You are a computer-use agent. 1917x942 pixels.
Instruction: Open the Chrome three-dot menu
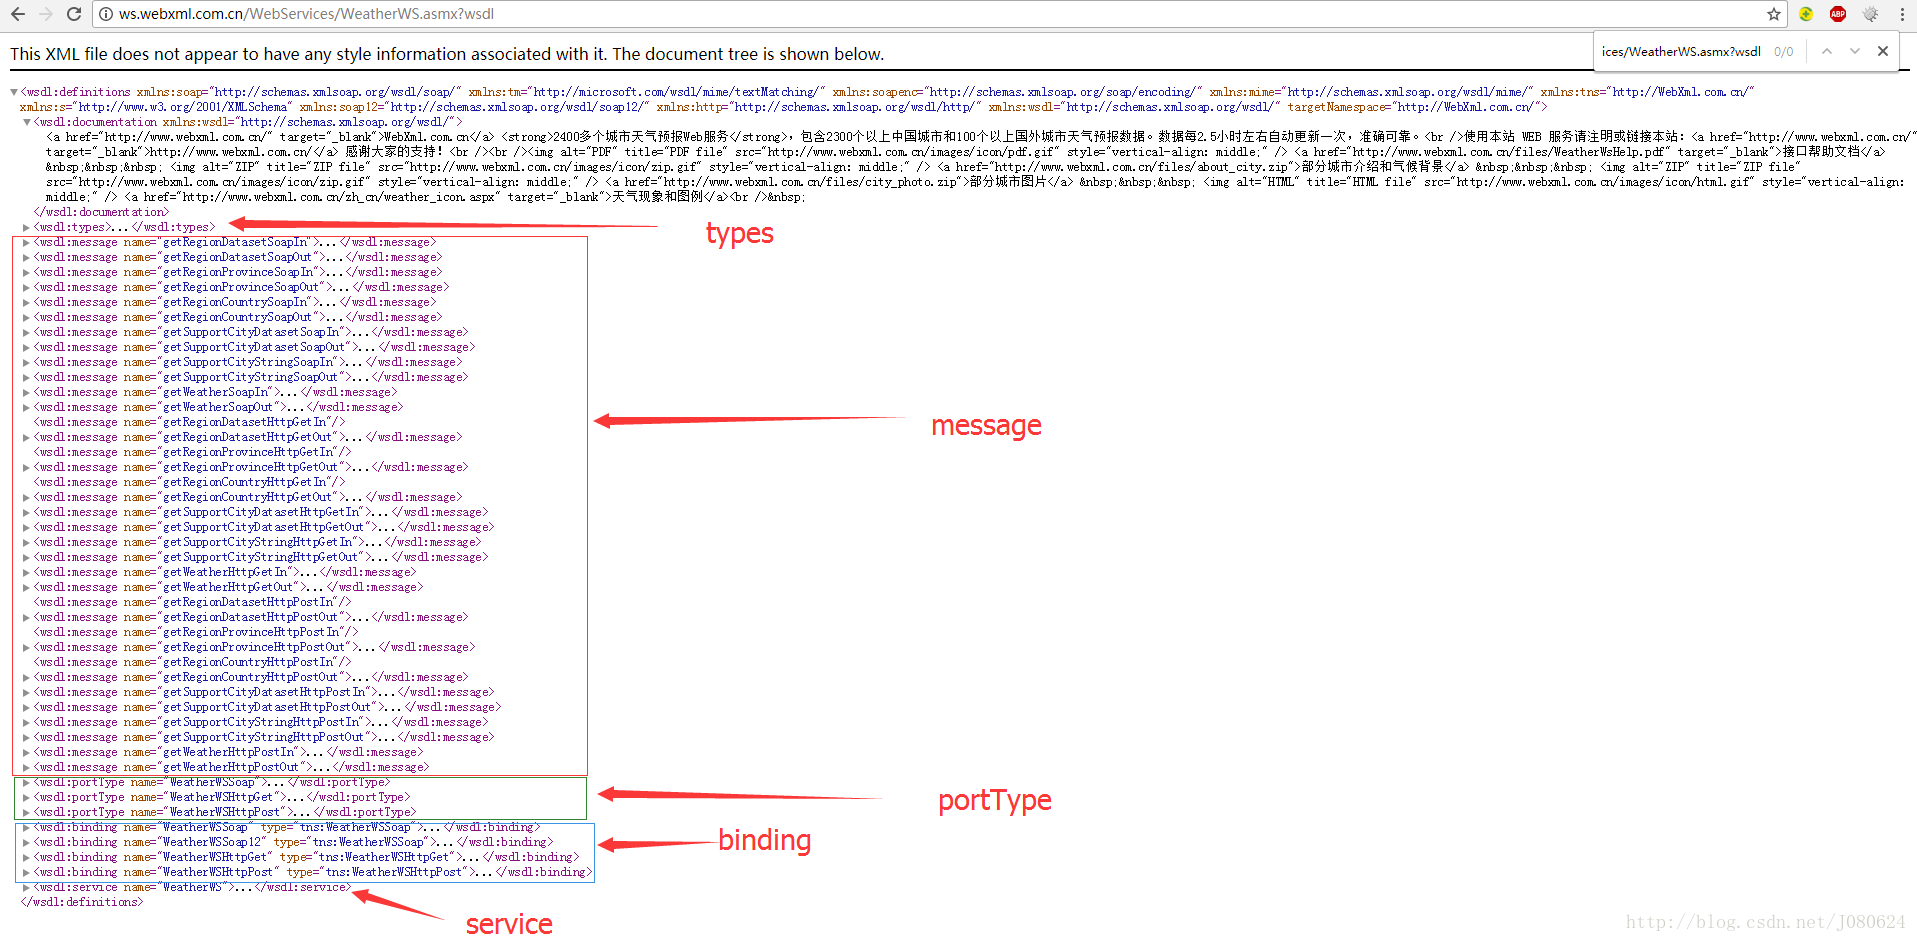pos(1902,14)
